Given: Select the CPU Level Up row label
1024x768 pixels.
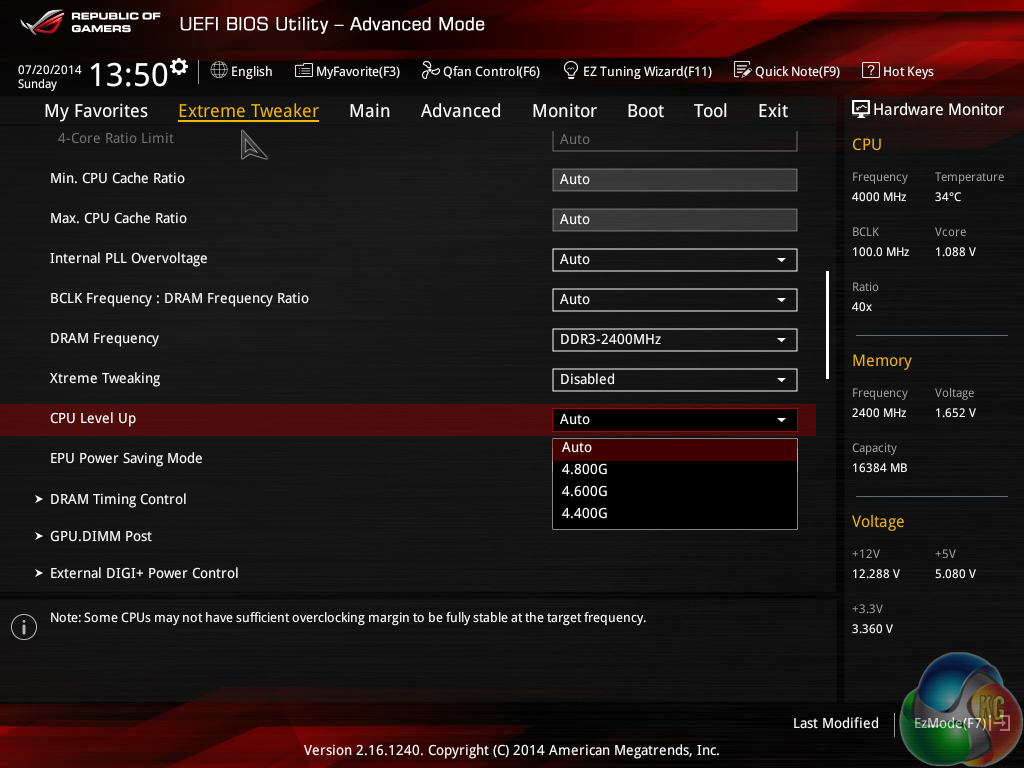Looking at the screenshot, I should (x=93, y=419).
